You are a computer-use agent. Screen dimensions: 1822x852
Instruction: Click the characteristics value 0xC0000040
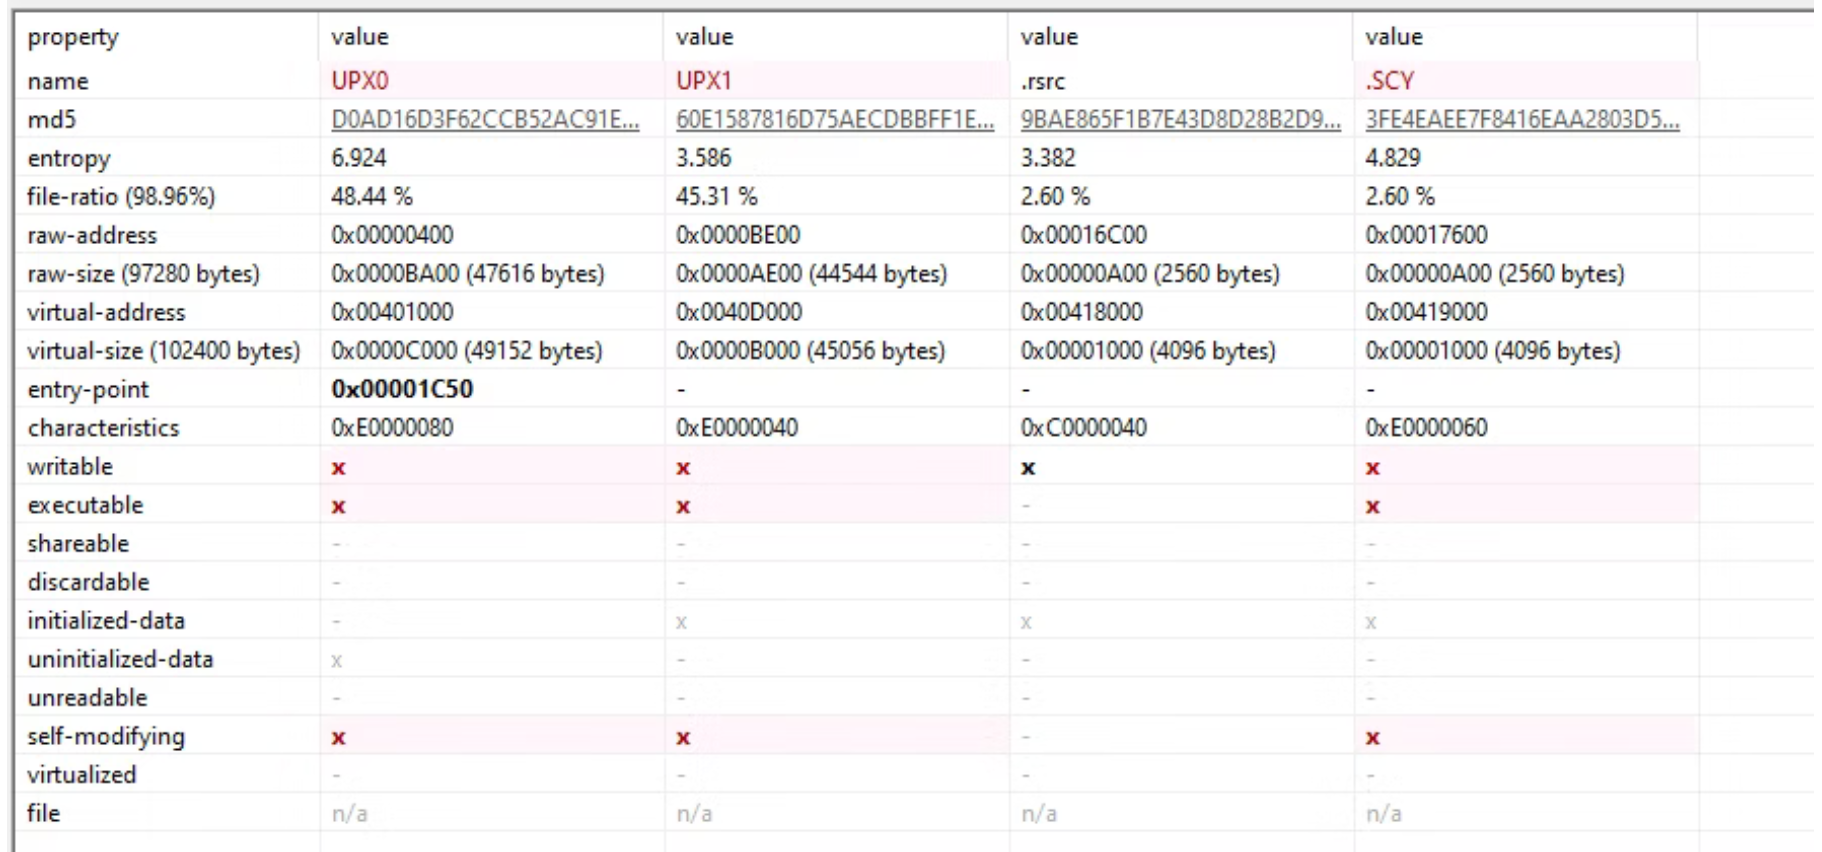(x=1083, y=428)
